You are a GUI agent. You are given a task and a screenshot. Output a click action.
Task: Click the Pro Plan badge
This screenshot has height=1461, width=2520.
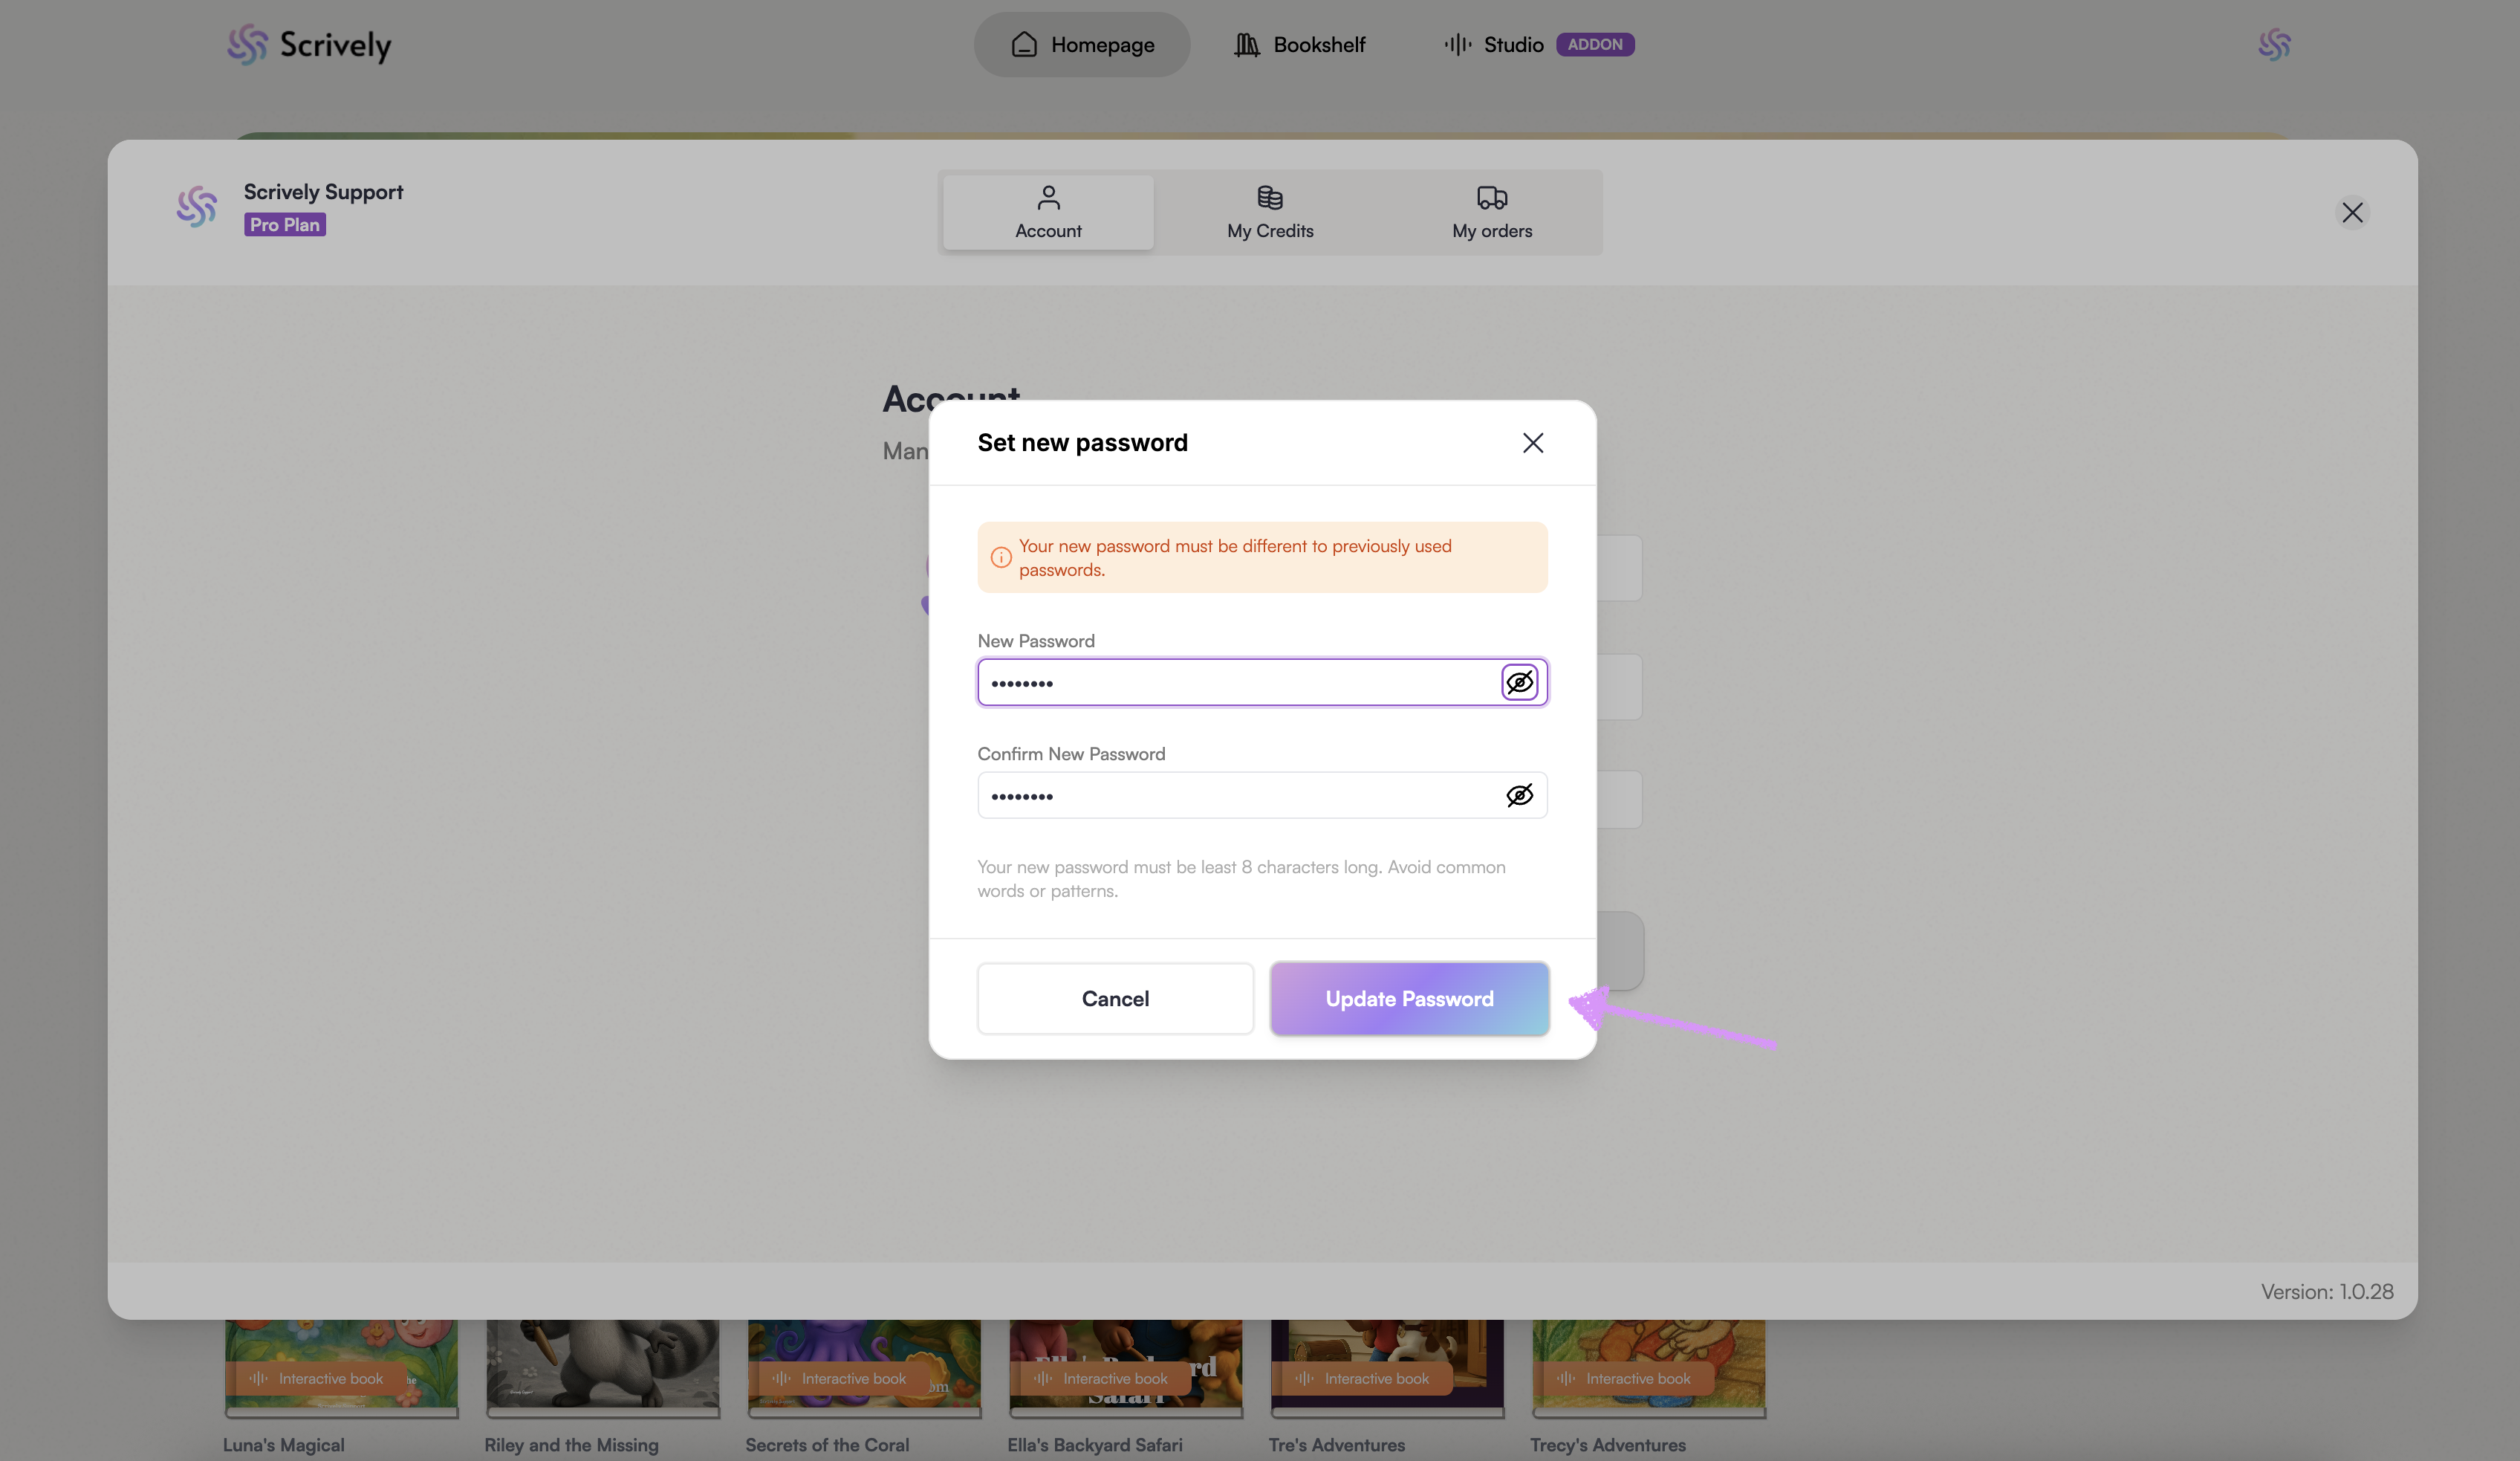(x=284, y=225)
